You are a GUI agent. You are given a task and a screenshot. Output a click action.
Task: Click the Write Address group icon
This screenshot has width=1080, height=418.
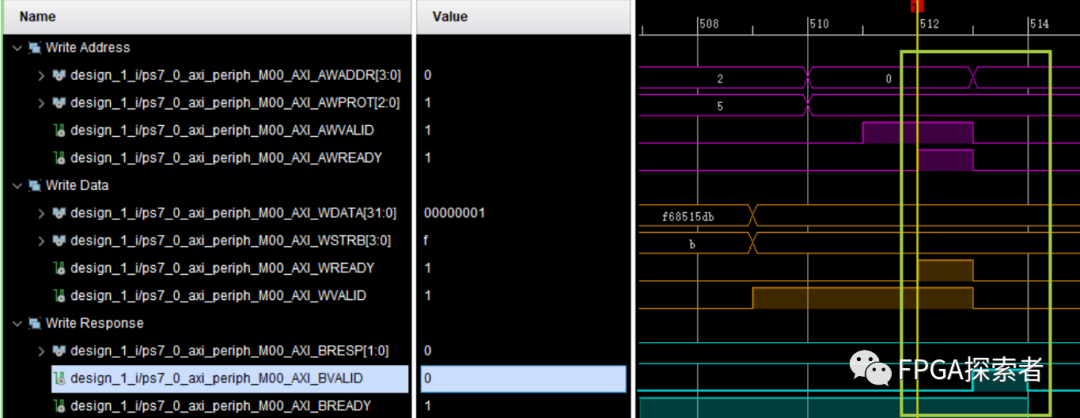click(34, 48)
